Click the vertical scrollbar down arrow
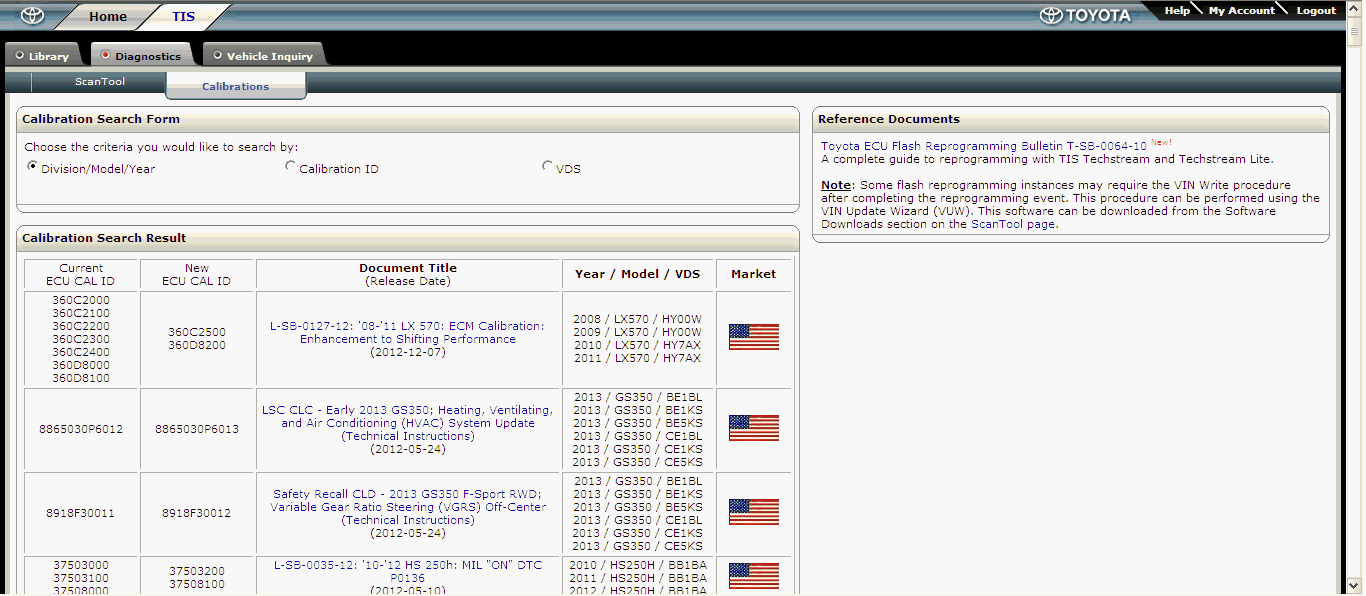This screenshot has height=596, width=1366. click(1355, 587)
